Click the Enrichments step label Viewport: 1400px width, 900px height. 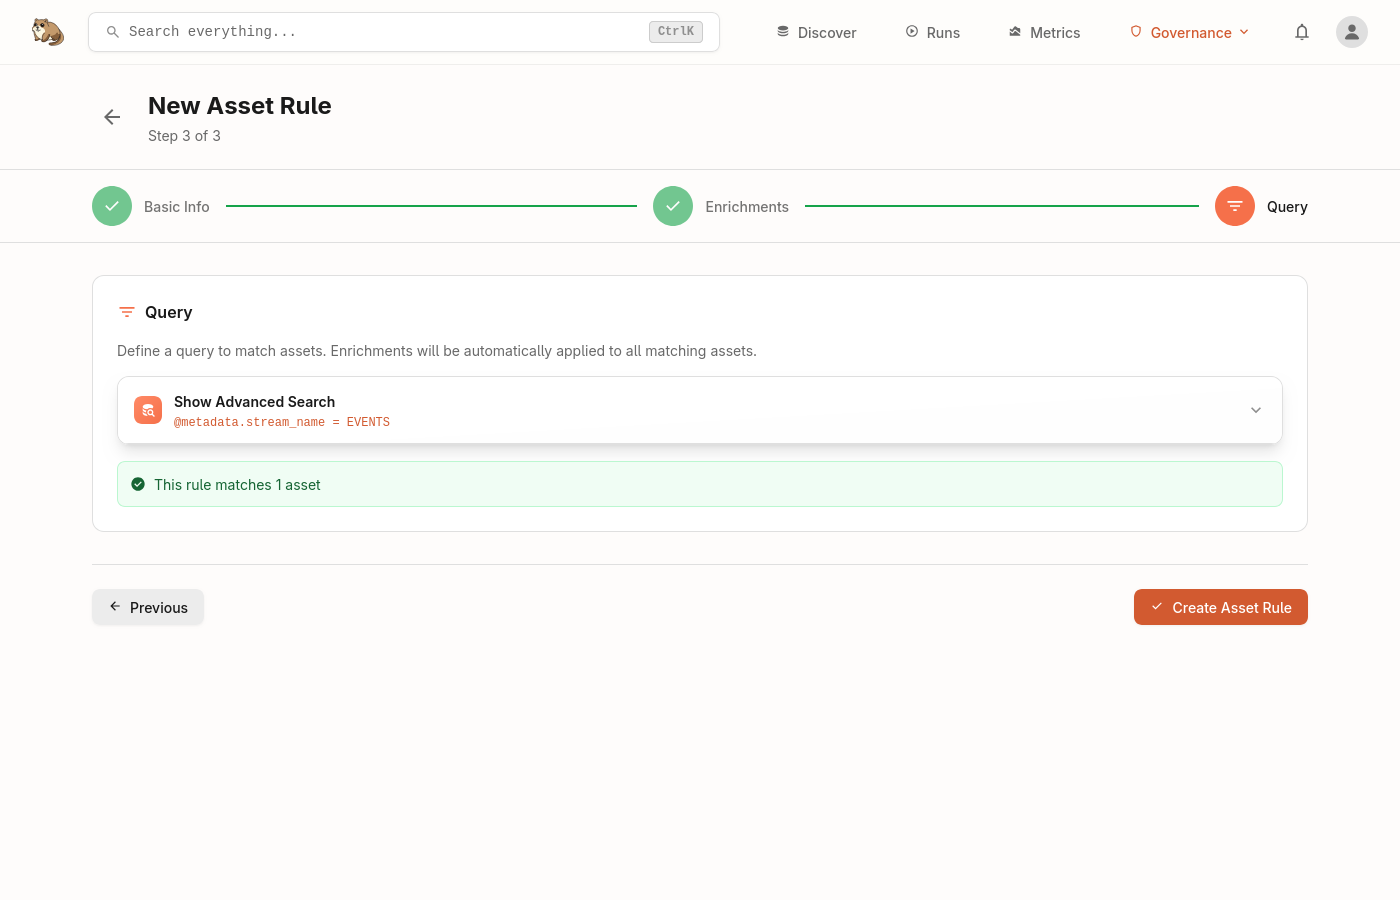[746, 207]
